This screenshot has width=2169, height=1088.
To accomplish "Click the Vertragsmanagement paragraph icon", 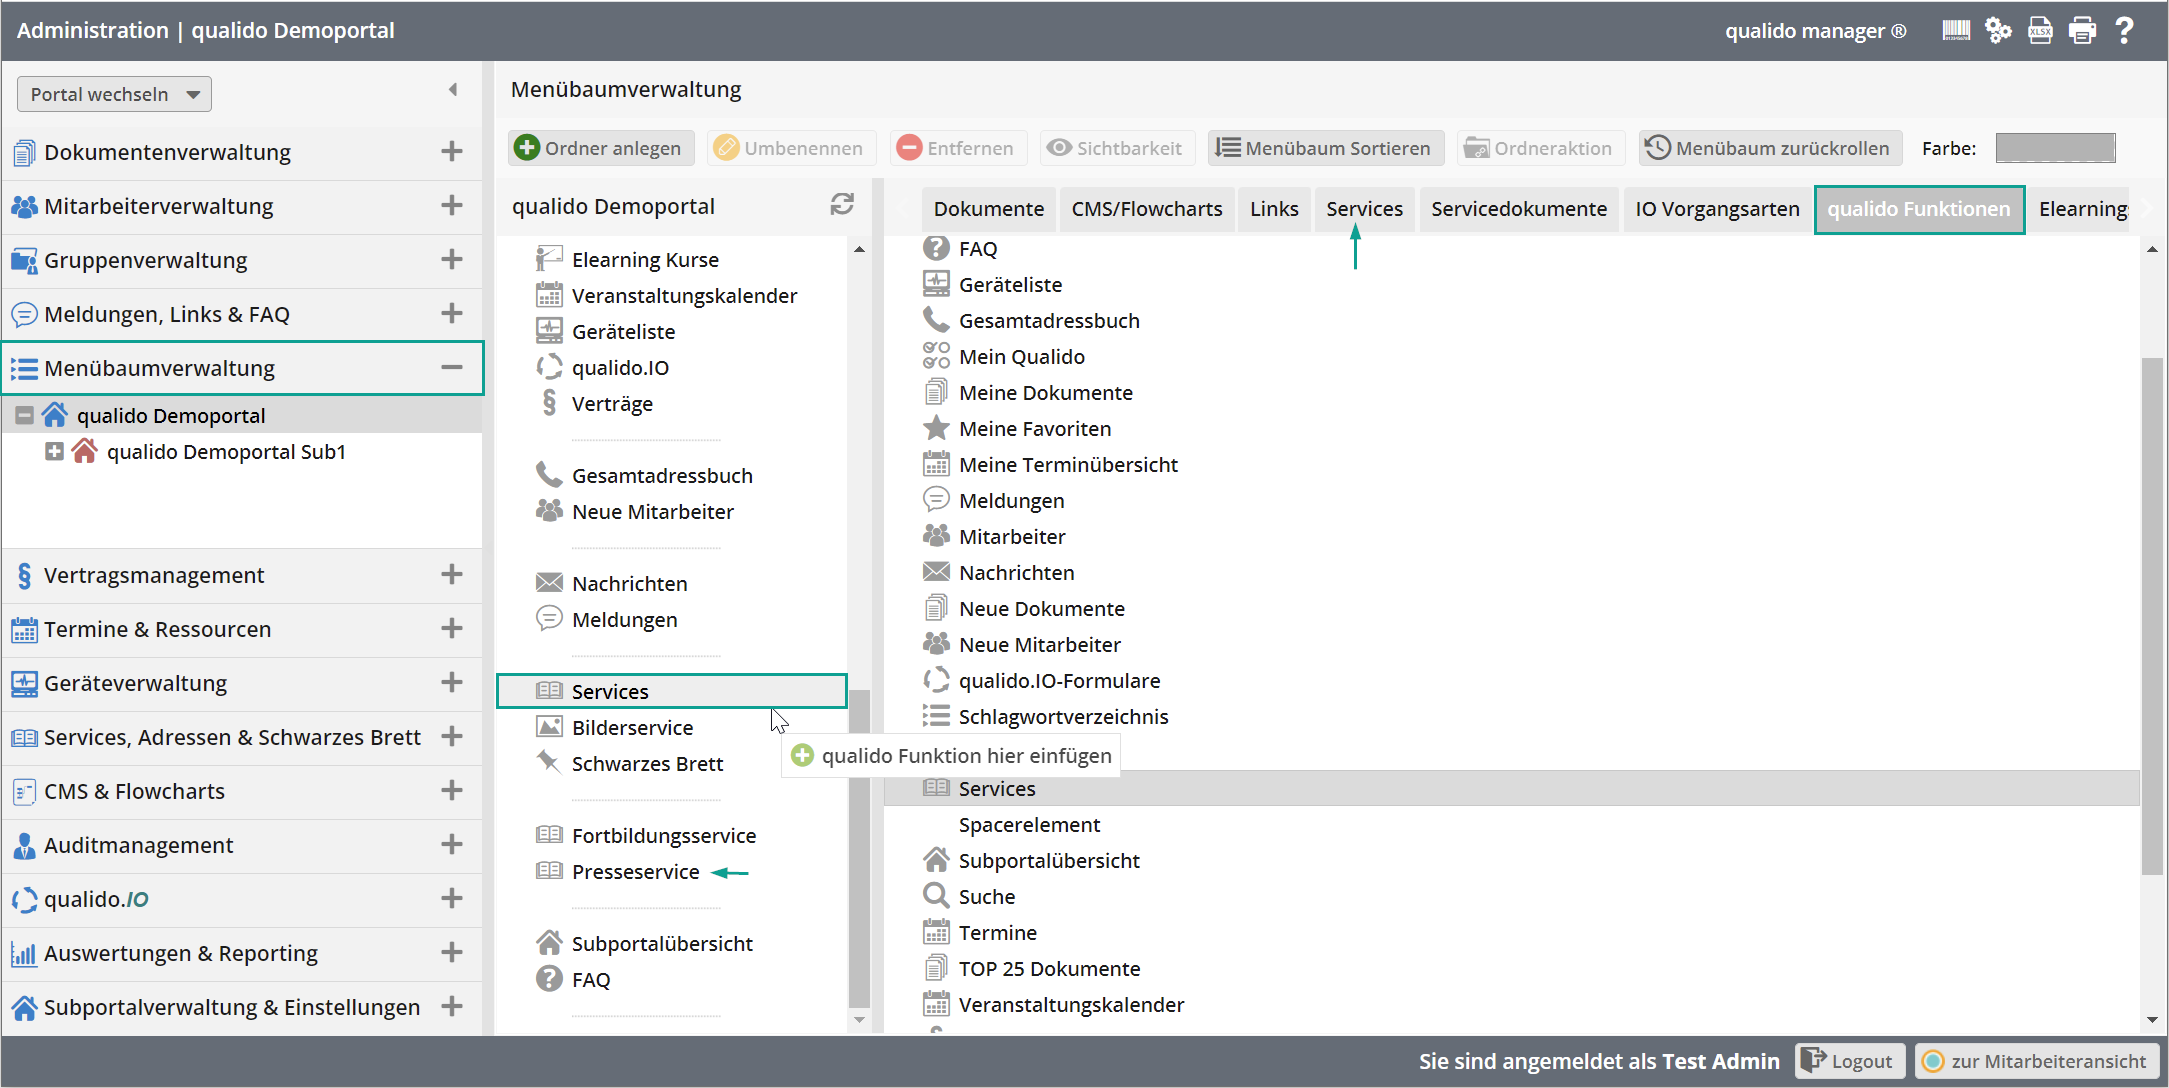I will point(24,576).
